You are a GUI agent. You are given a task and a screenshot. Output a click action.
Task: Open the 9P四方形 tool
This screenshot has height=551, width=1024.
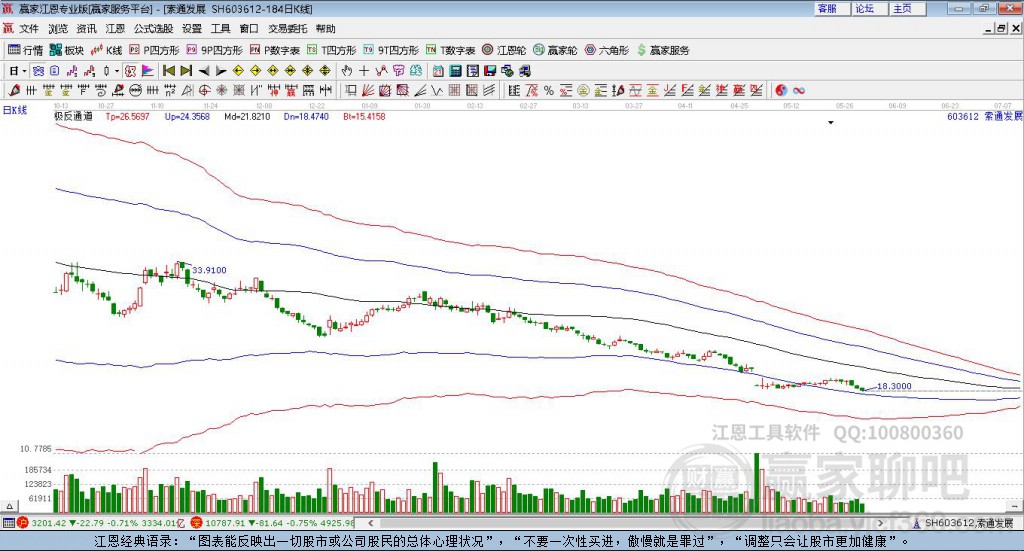click(214, 50)
